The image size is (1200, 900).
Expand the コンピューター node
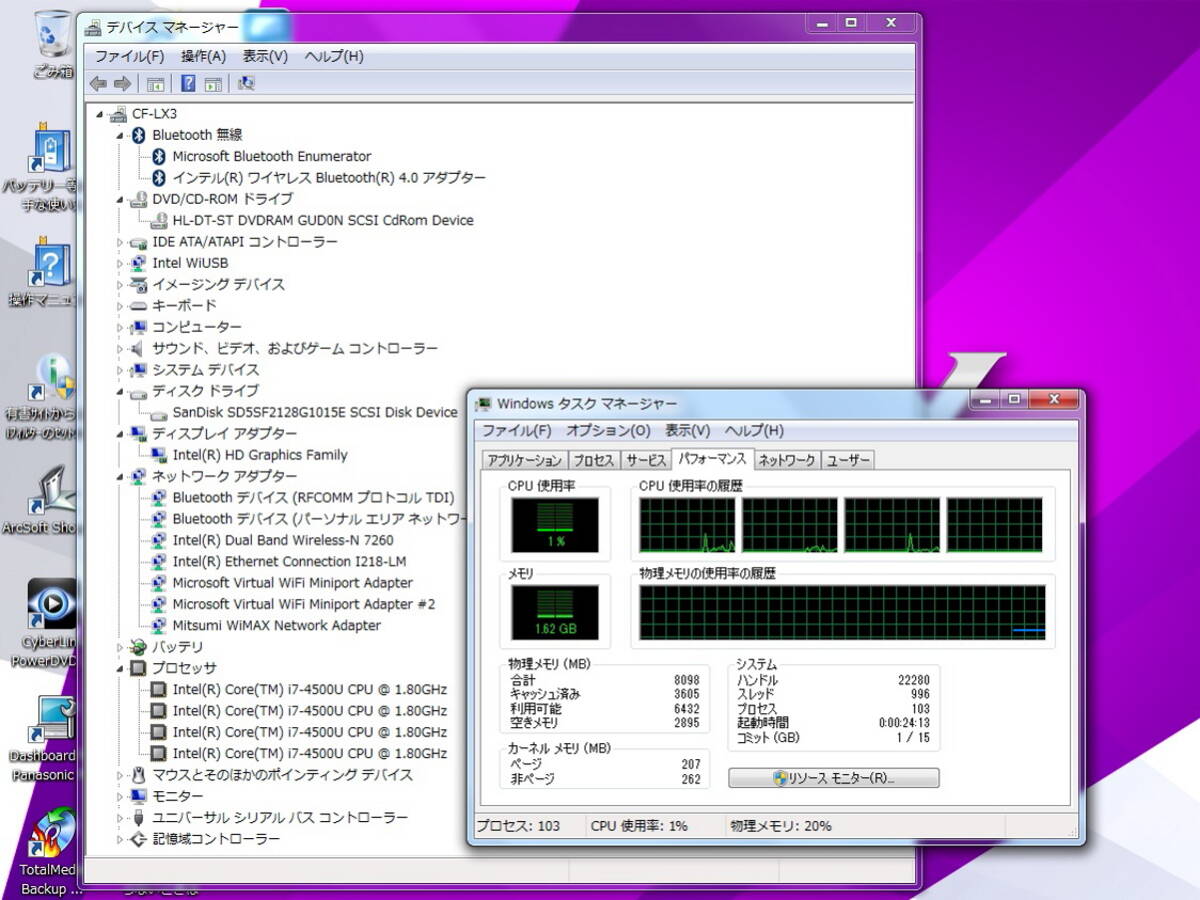(x=120, y=327)
